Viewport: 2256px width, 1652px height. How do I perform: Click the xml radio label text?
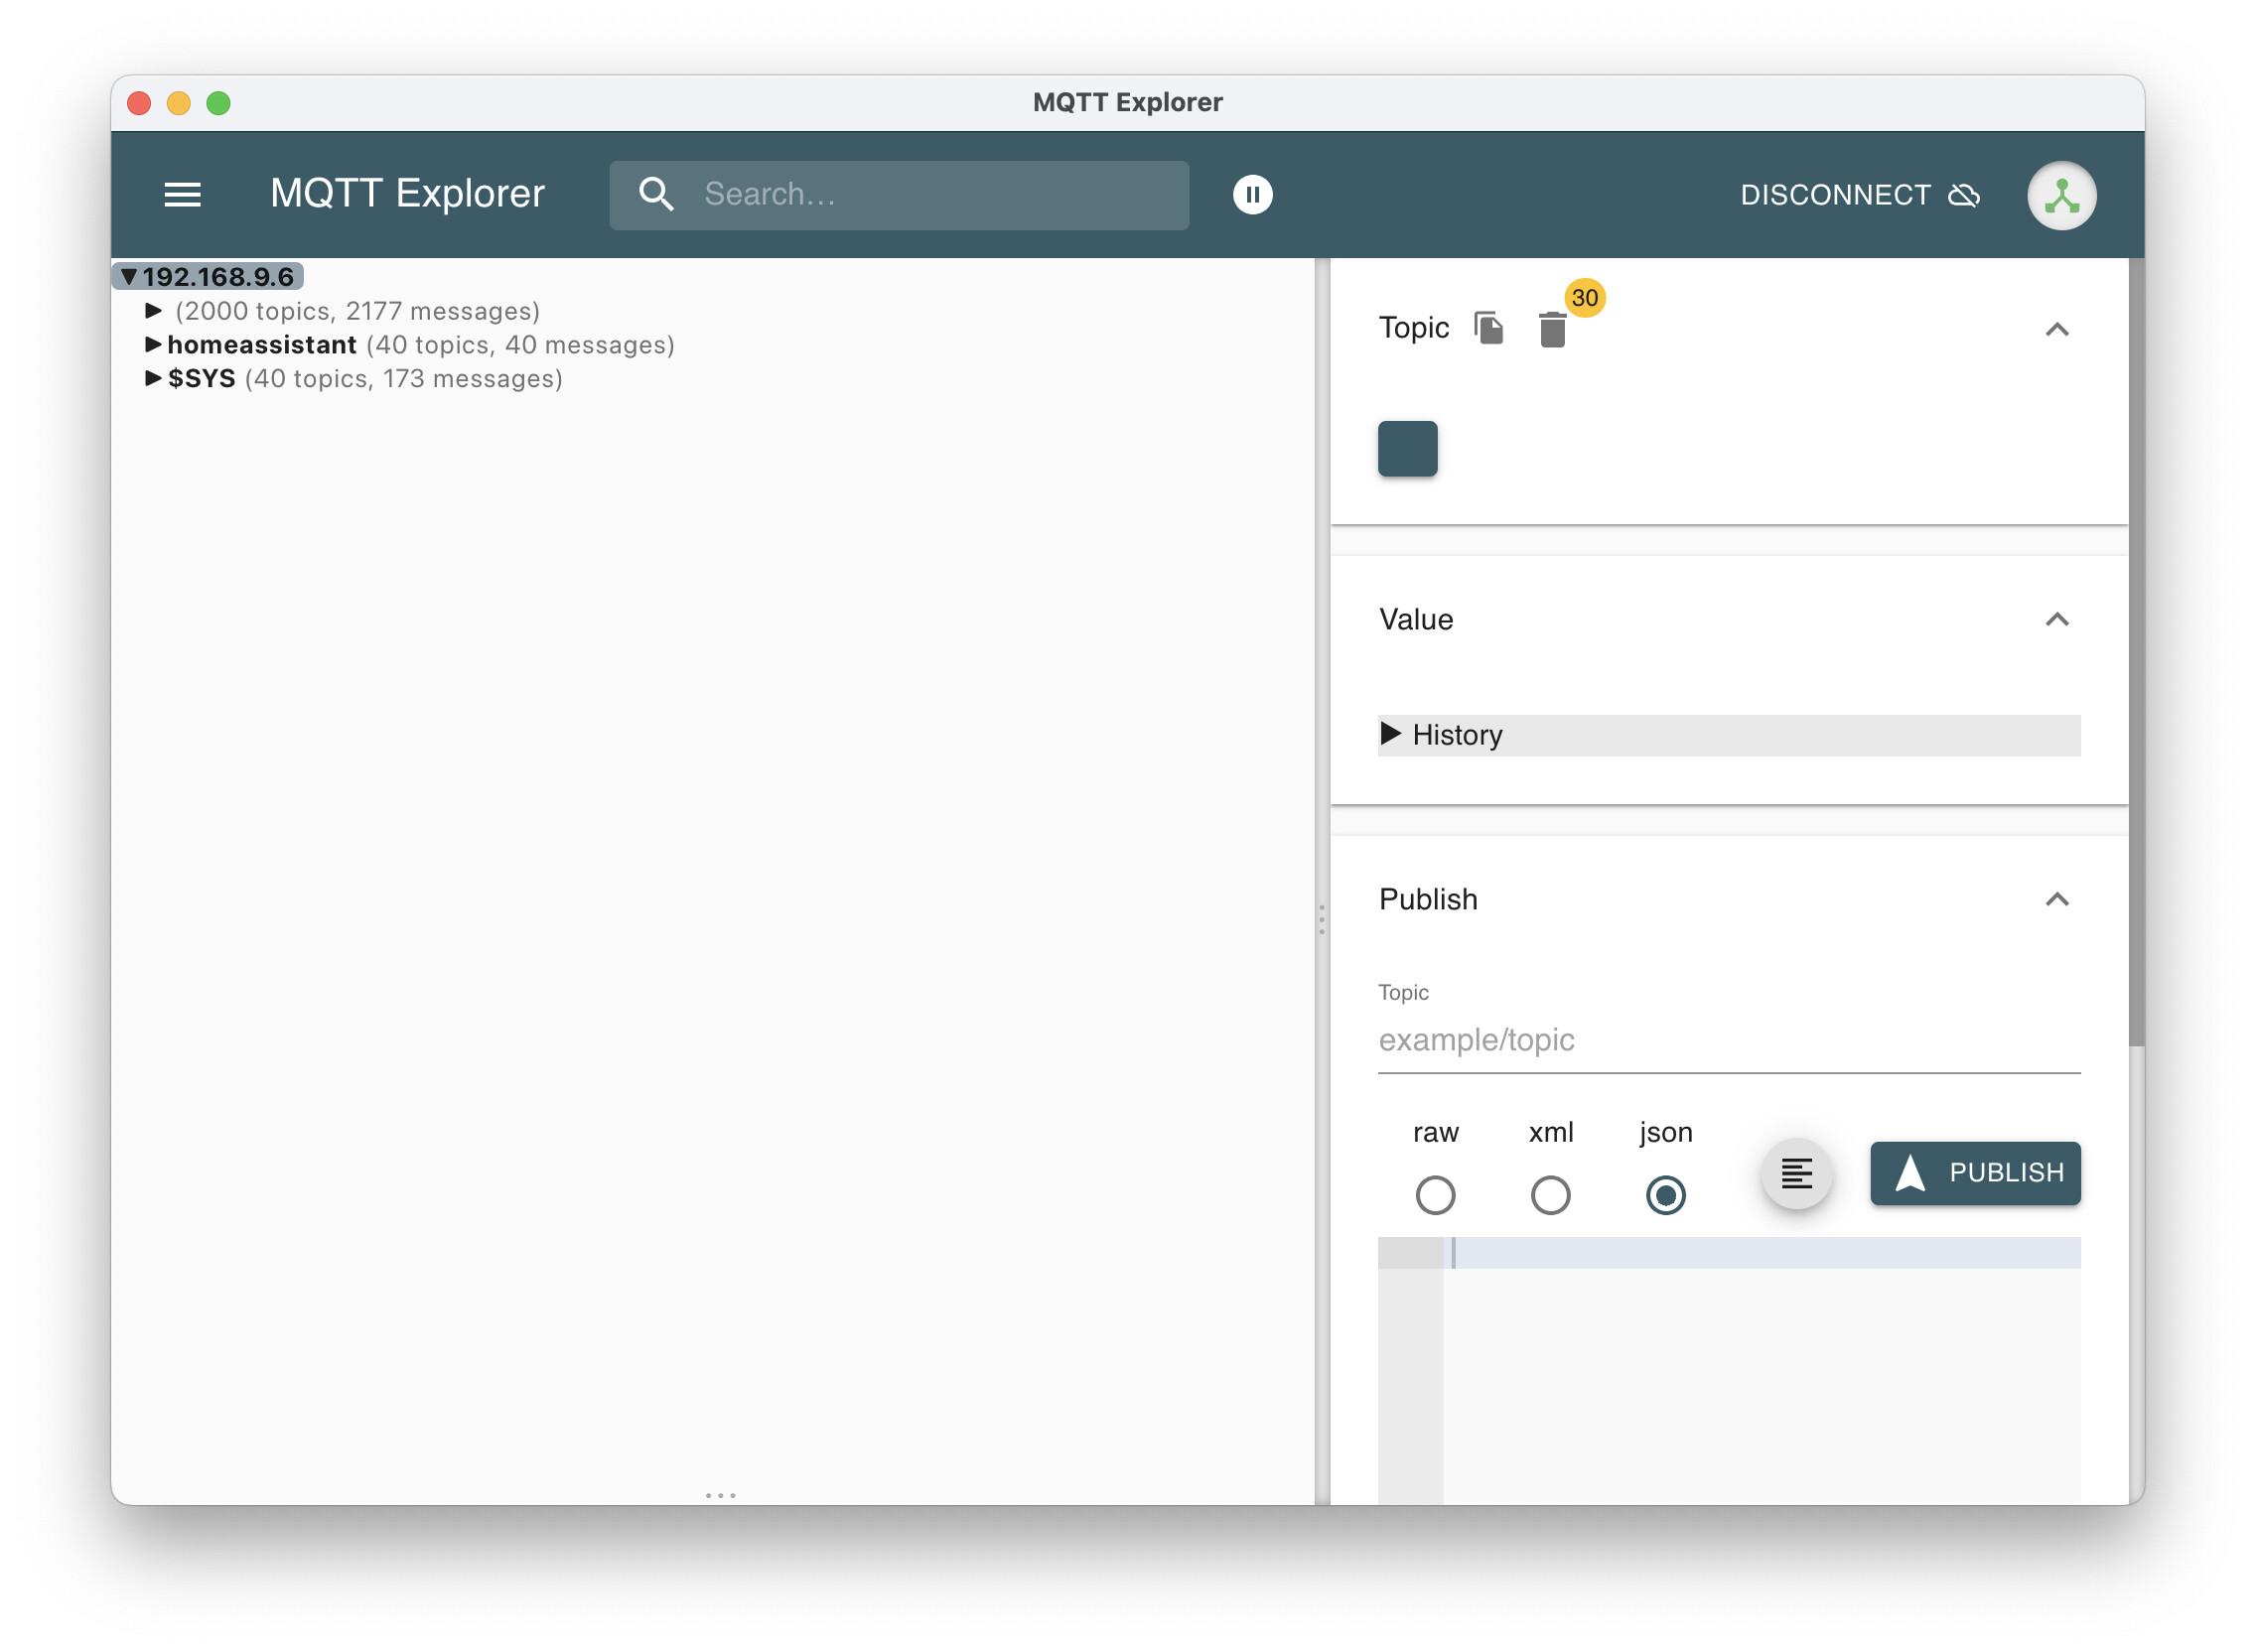(x=1550, y=1132)
